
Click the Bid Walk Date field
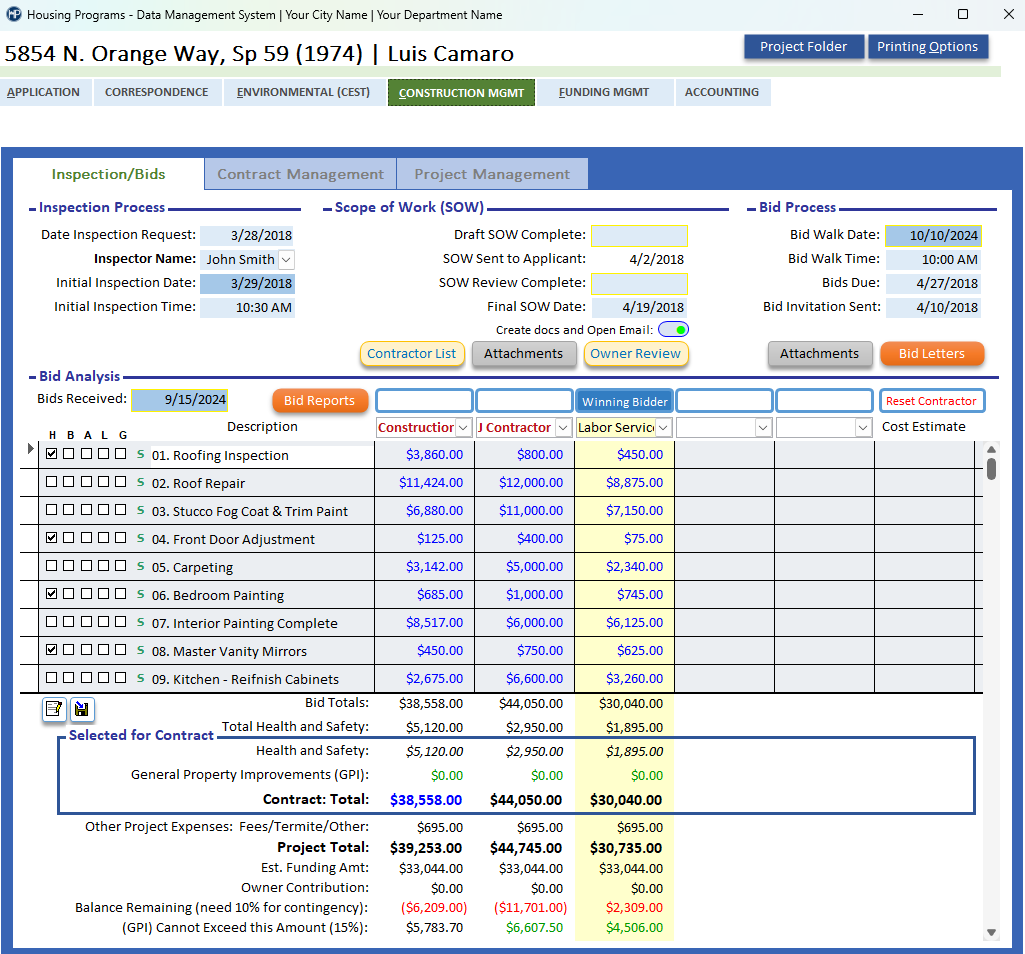tap(933, 235)
